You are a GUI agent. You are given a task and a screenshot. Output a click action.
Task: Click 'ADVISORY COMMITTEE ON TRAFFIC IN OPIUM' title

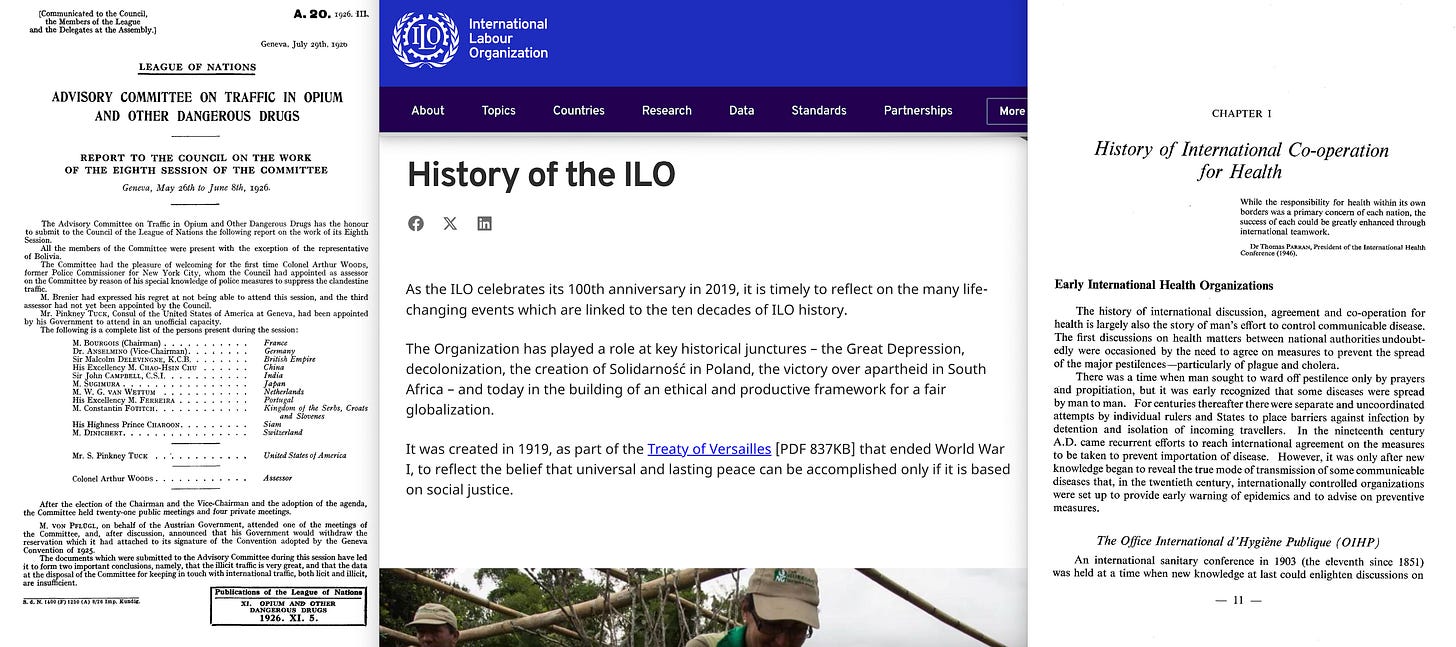197,97
